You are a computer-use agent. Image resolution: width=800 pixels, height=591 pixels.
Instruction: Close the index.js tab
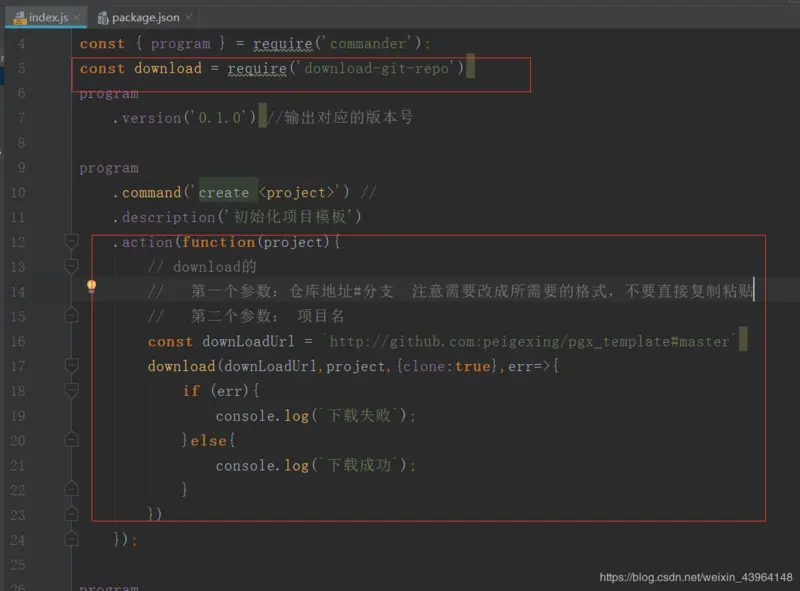(x=77, y=17)
